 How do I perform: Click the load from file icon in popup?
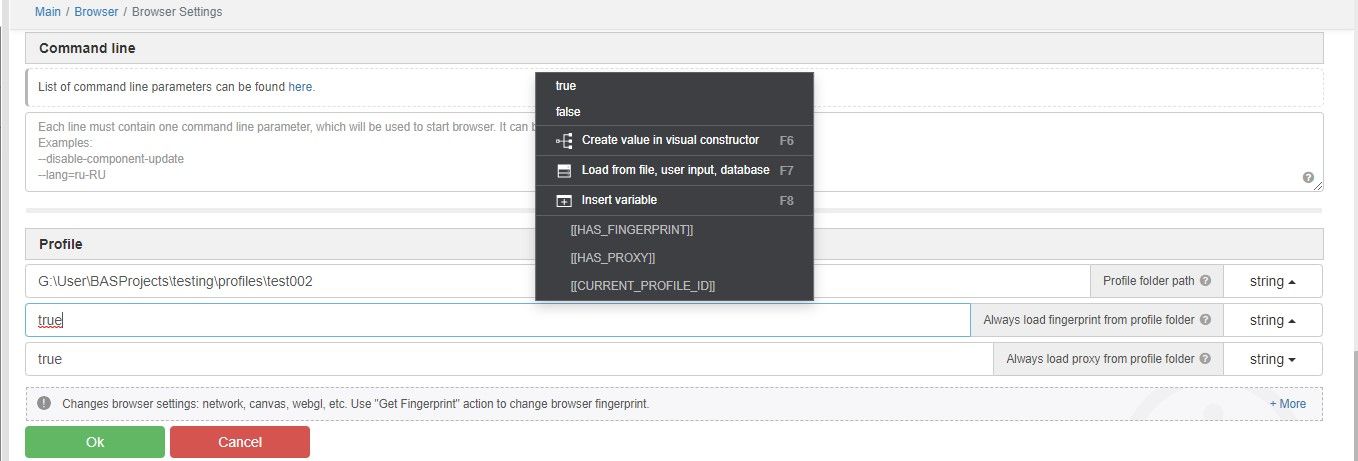point(564,171)
